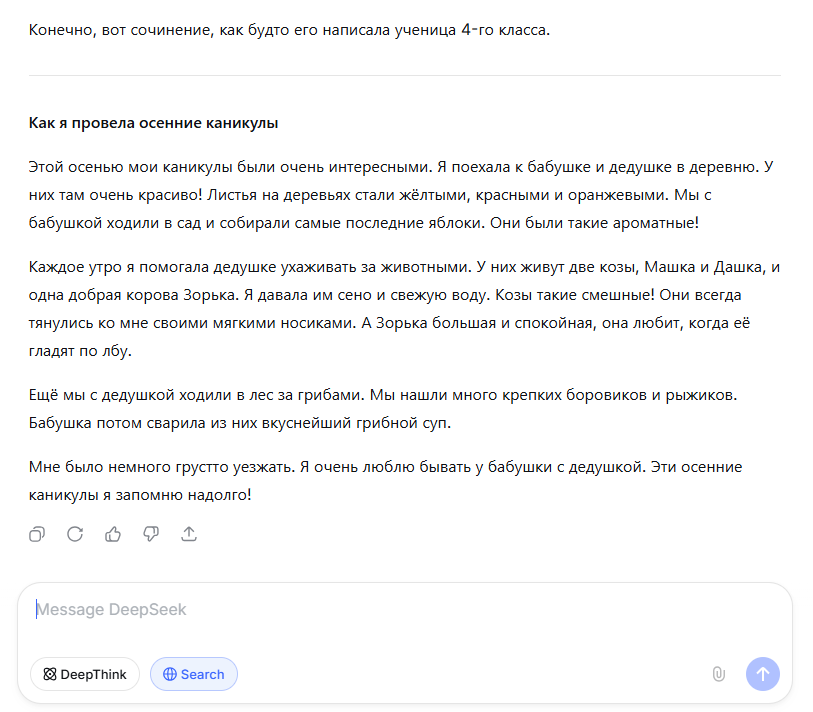Toggle the DeepThink mode on
This screenshot has width=813, height=712.
coord(85,674)
